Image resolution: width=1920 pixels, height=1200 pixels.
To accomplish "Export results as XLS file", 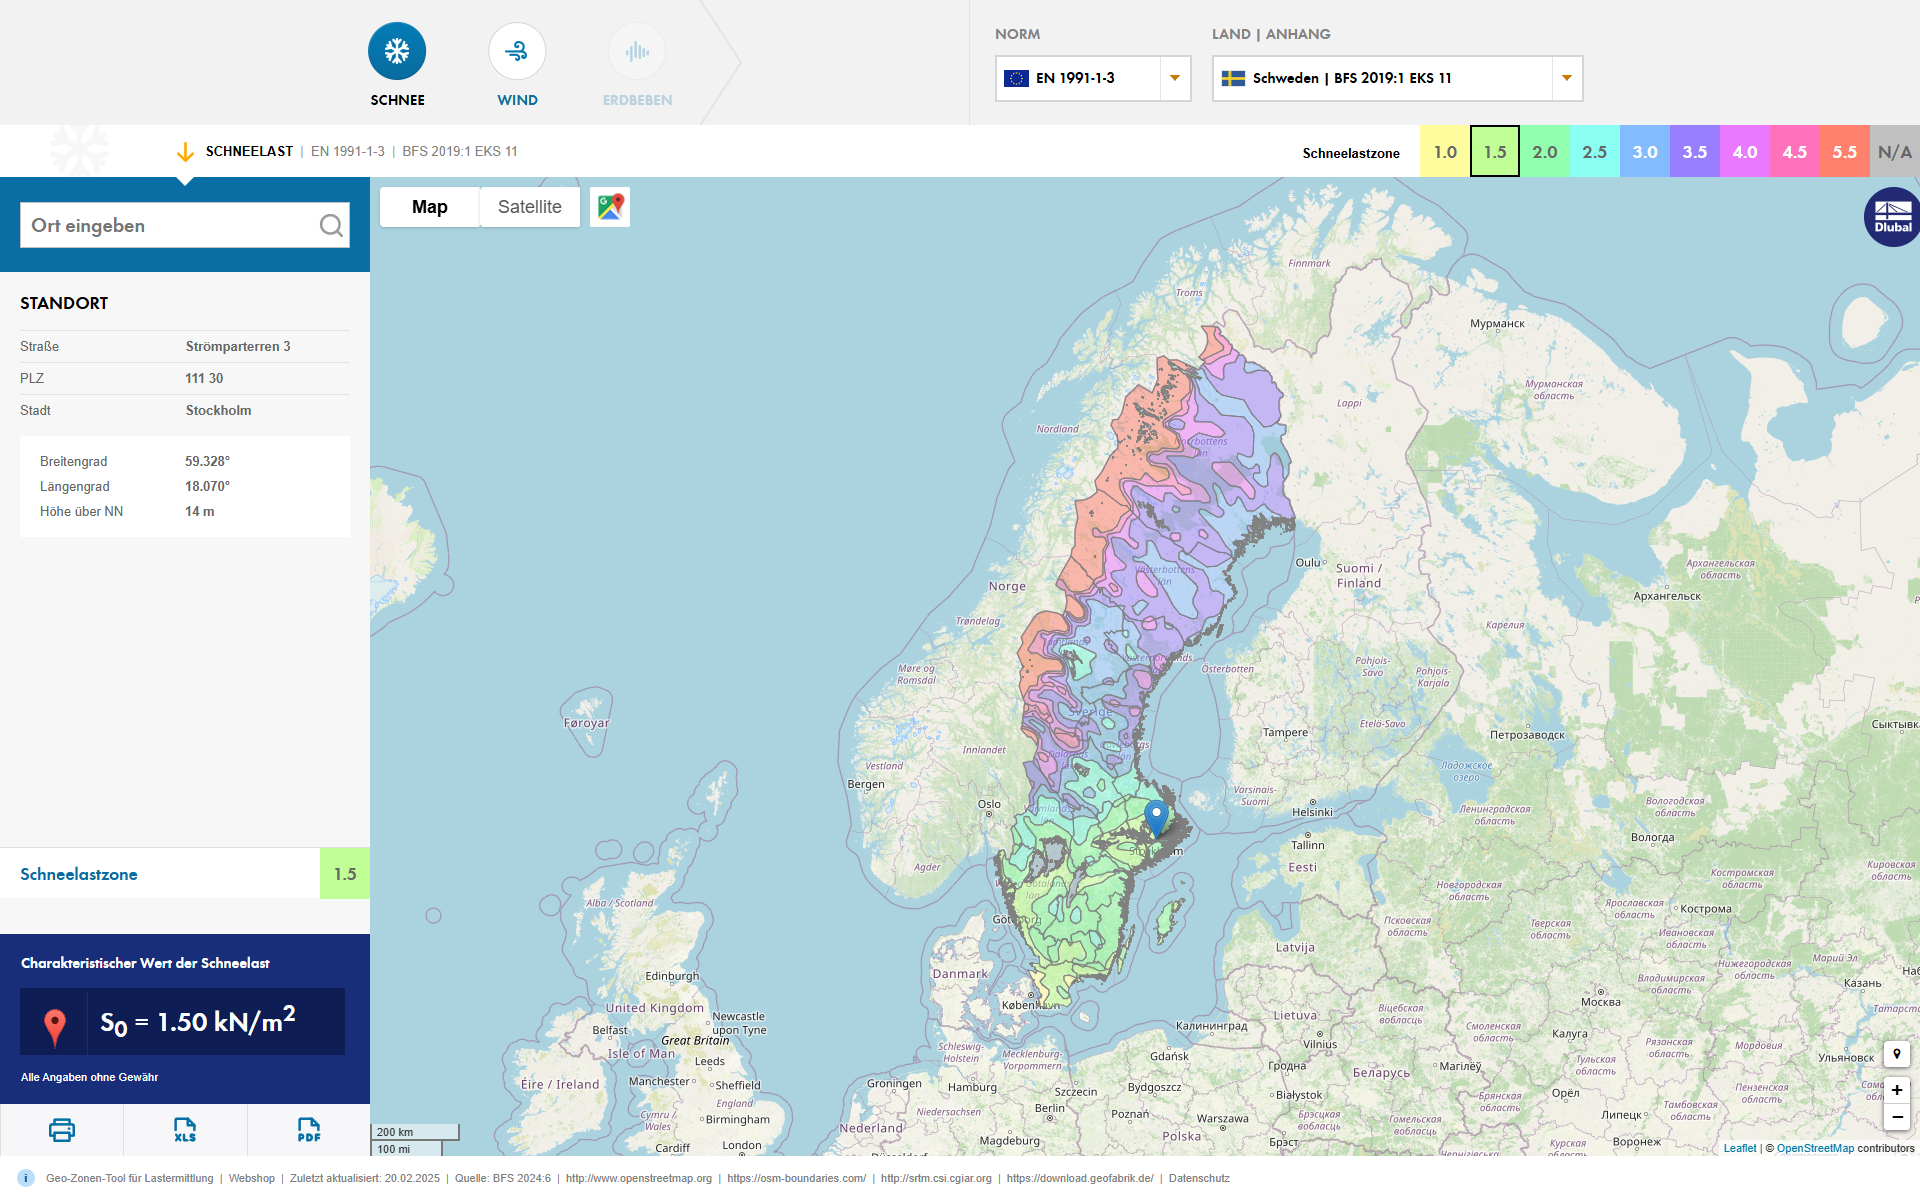I will (184, 1129).
